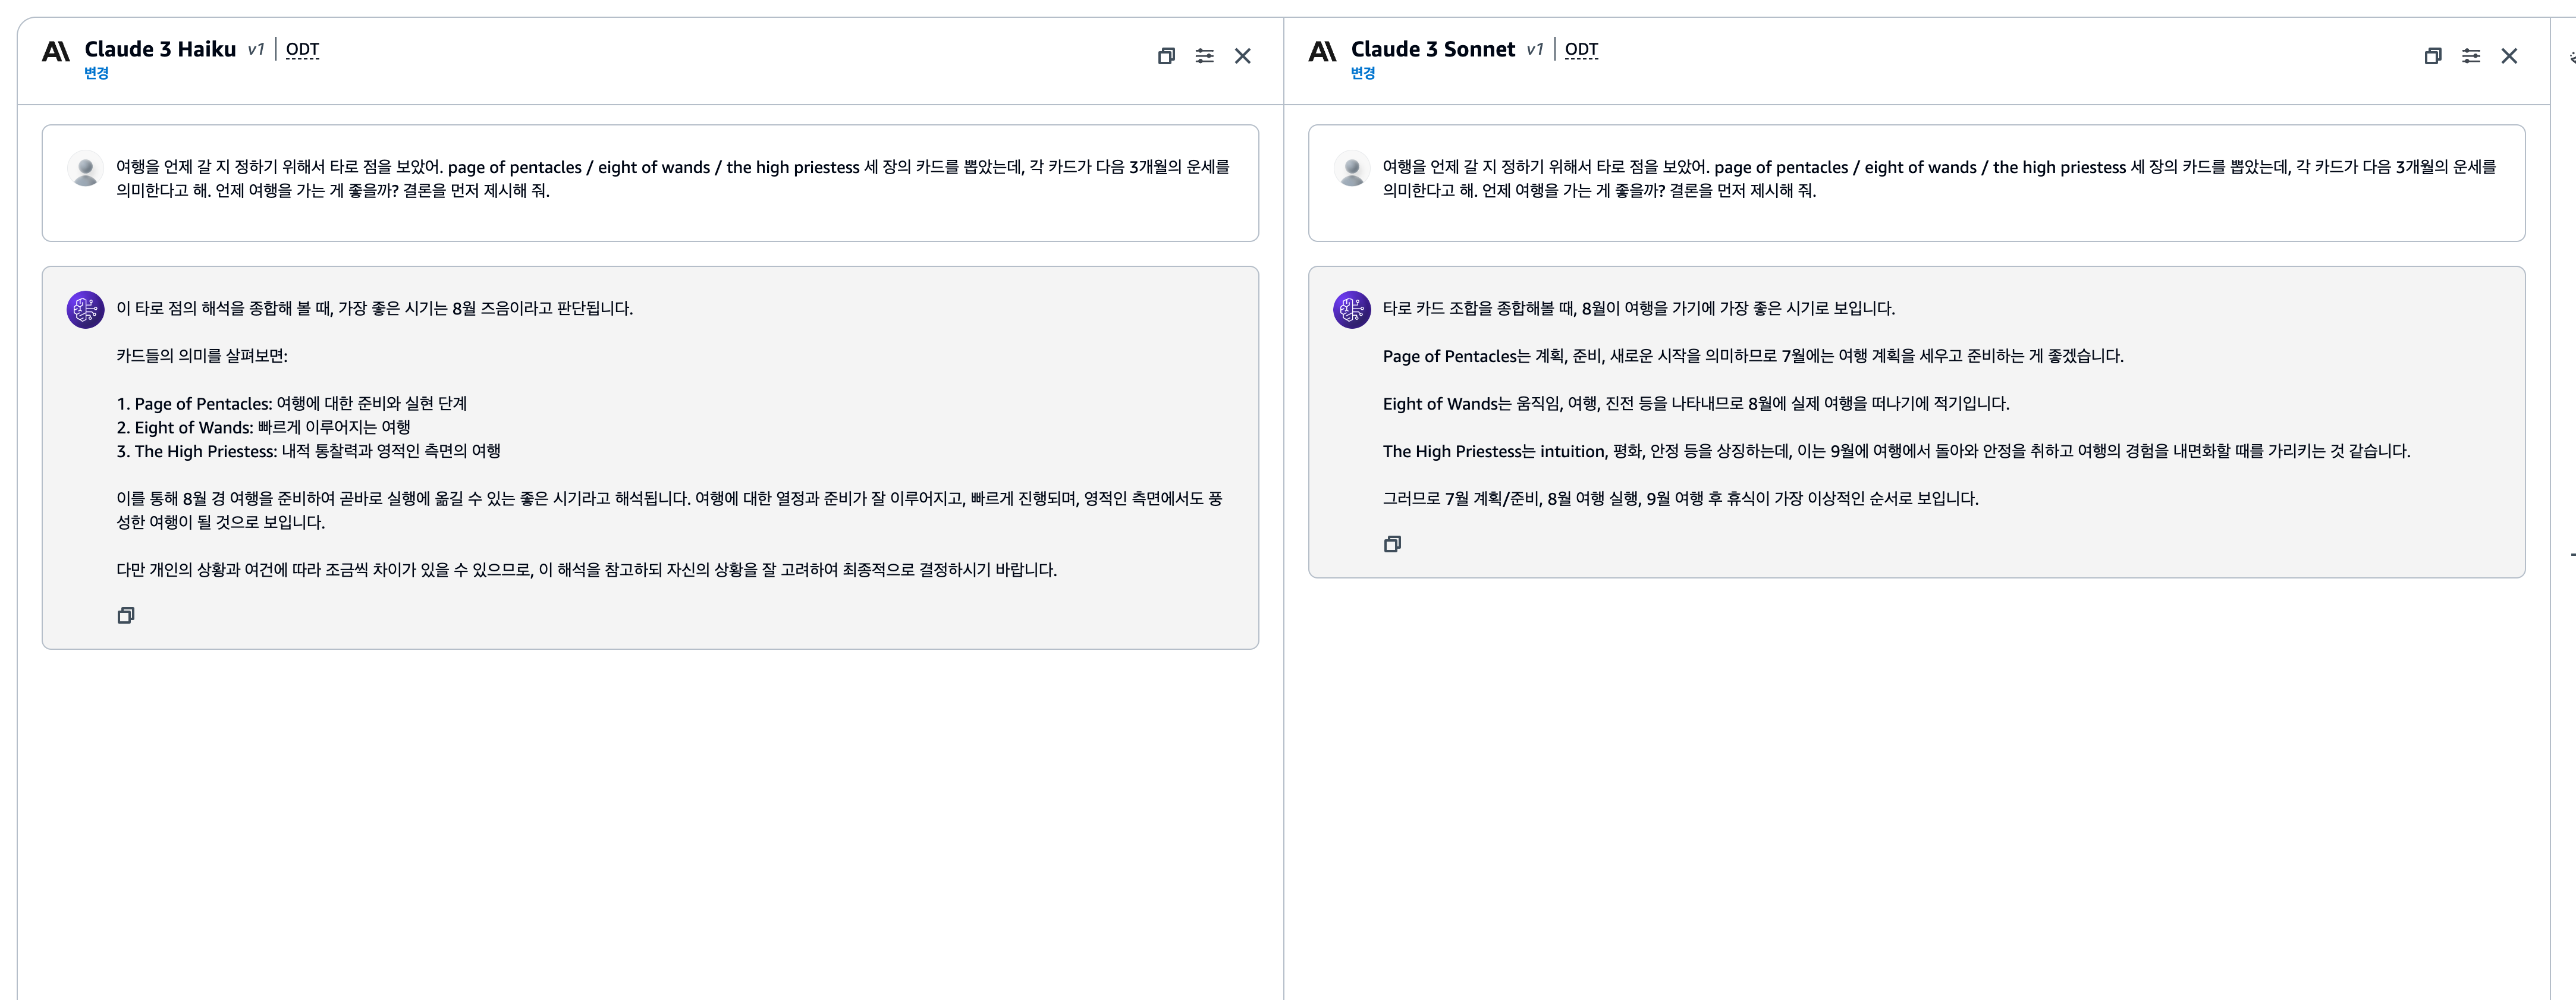Image resolution: width=2576 pixels, height=1000 pixels.
Task: Copy the Haiku response text
Action: coord(126,615)
